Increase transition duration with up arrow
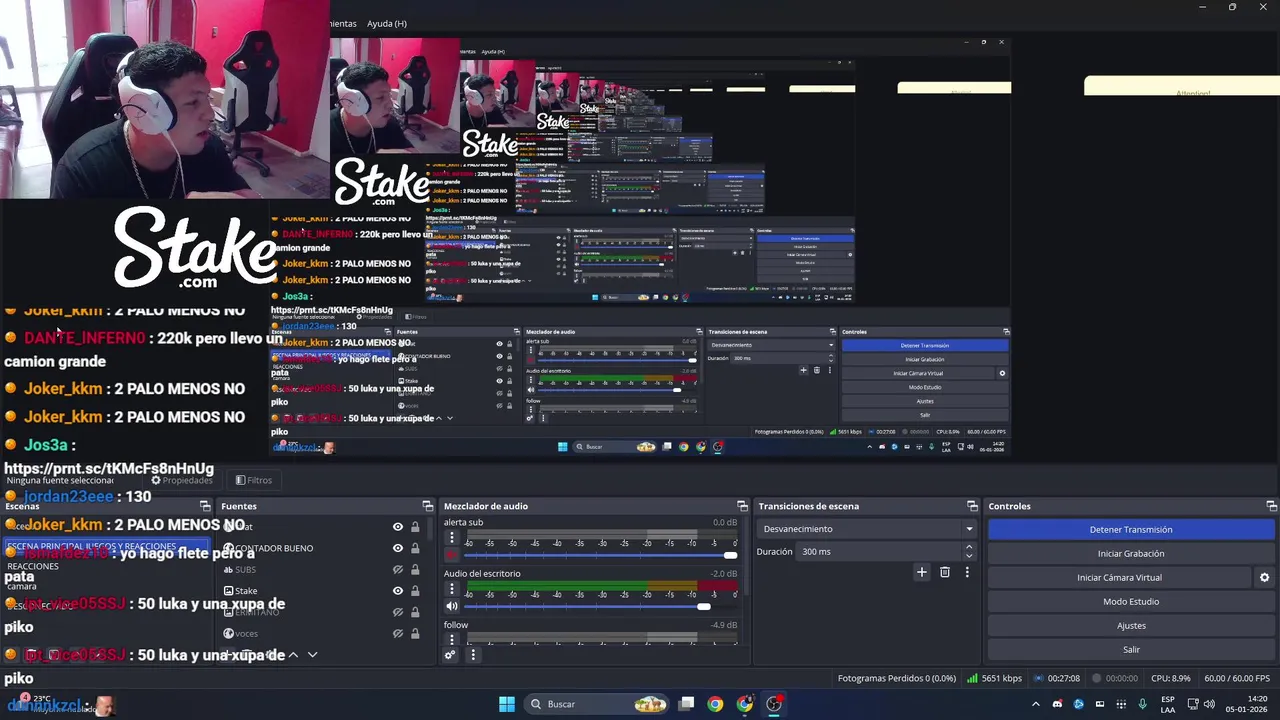This screenshot has width=1280, height=720. (969, 547)
